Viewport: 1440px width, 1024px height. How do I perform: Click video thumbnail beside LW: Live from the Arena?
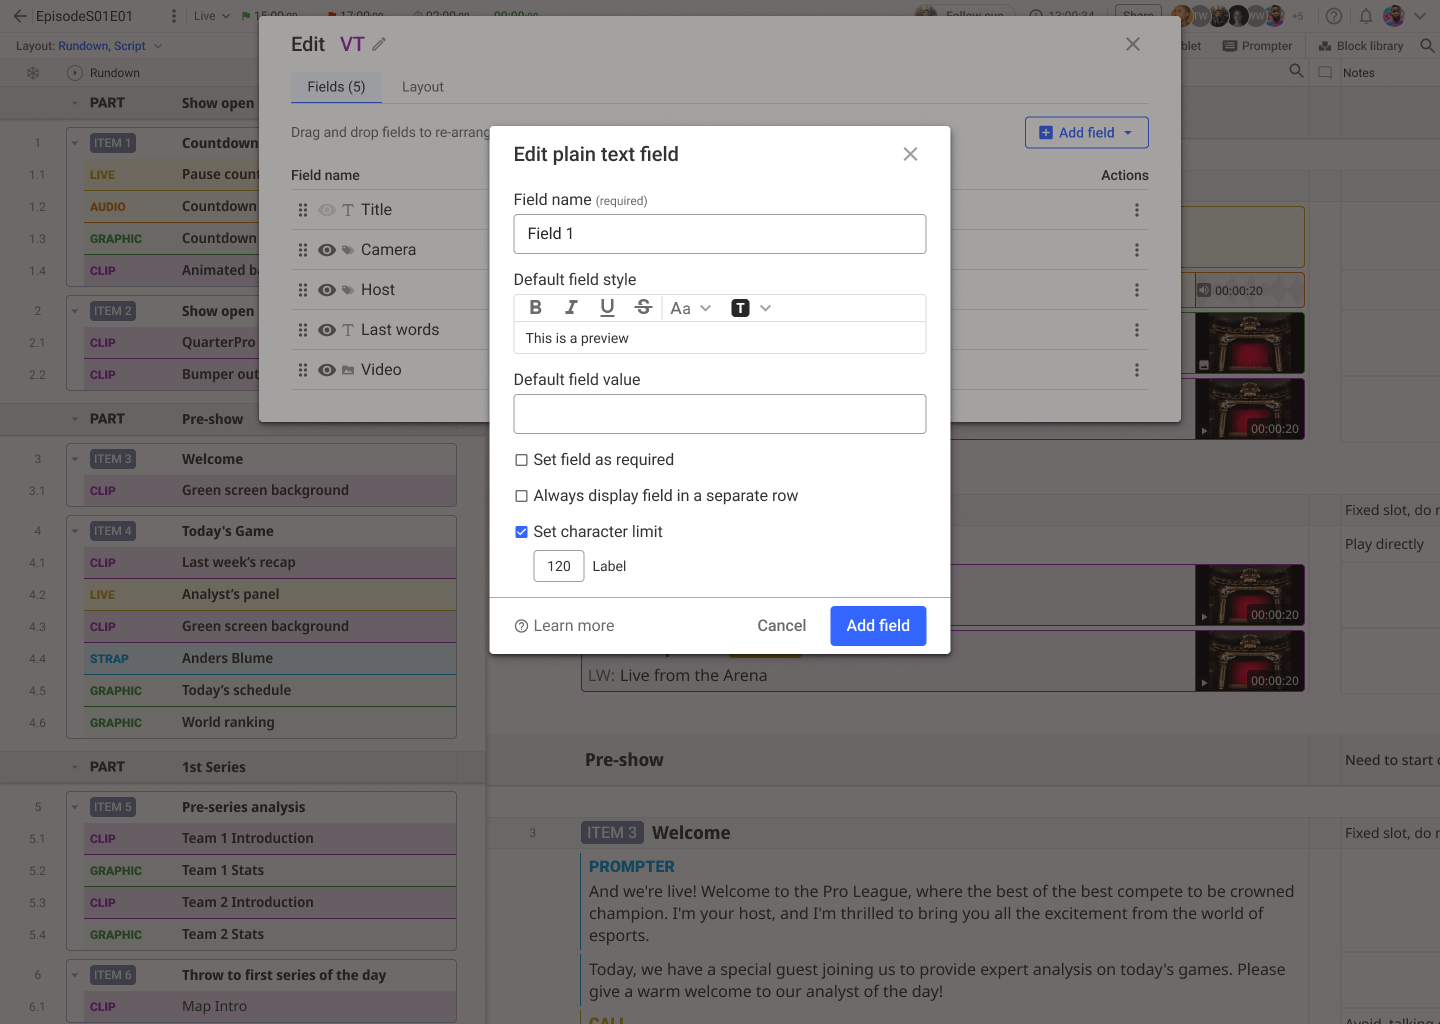[x=1250, y=661]
